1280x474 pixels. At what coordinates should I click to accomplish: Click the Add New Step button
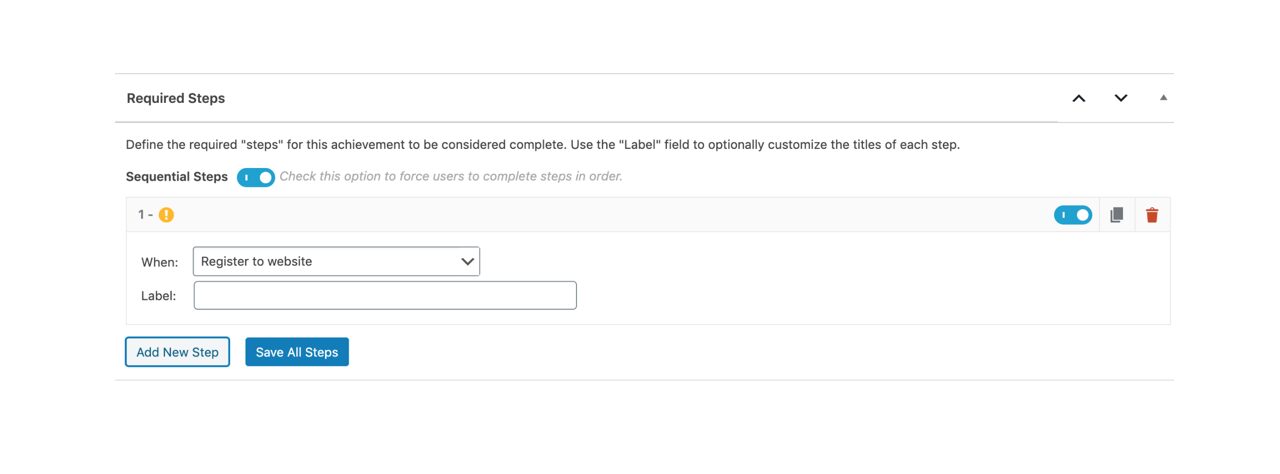click(x=177, y=352)
